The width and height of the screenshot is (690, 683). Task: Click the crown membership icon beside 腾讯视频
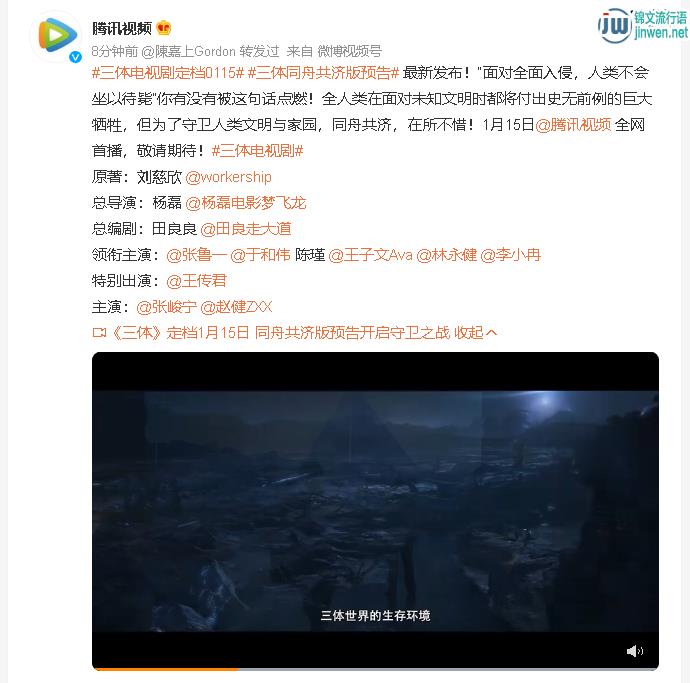(164, 28)
